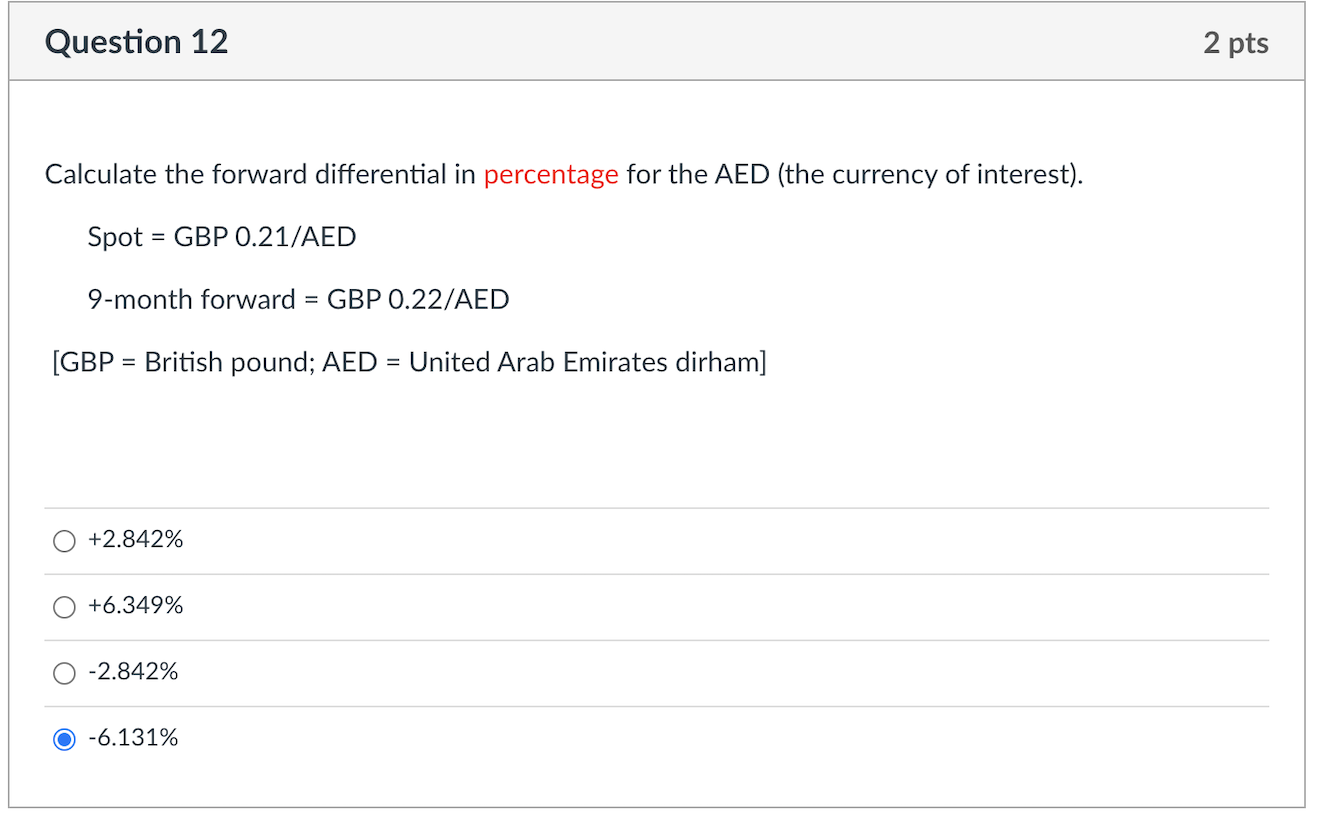This screenshot has height=820, width=1326.
Task: Click the "-6.131%" answer label text
Action: [x=133, y=738]
